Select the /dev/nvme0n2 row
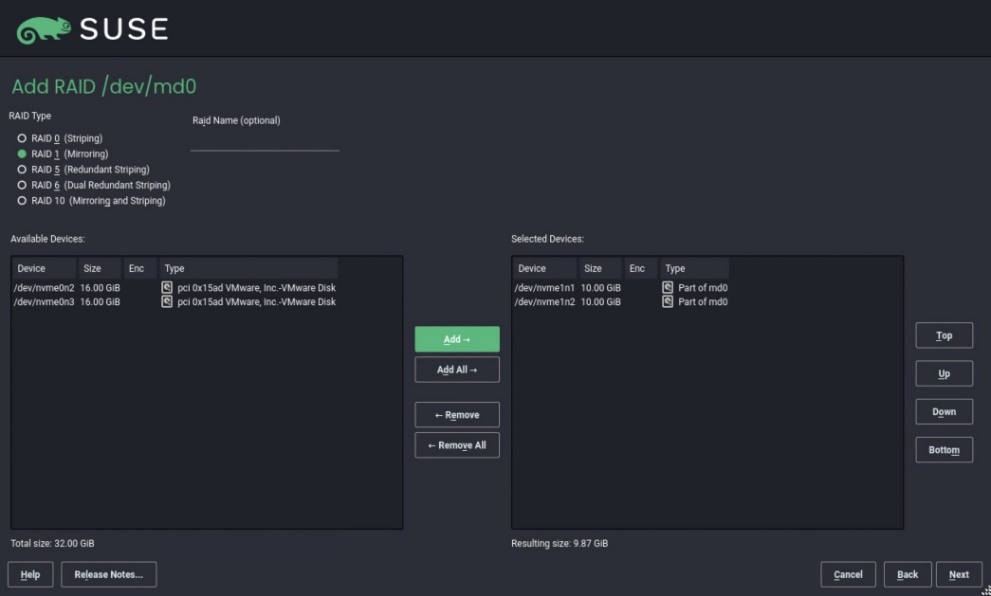This screenshot has width=991, height=596. tap(48, 287)
